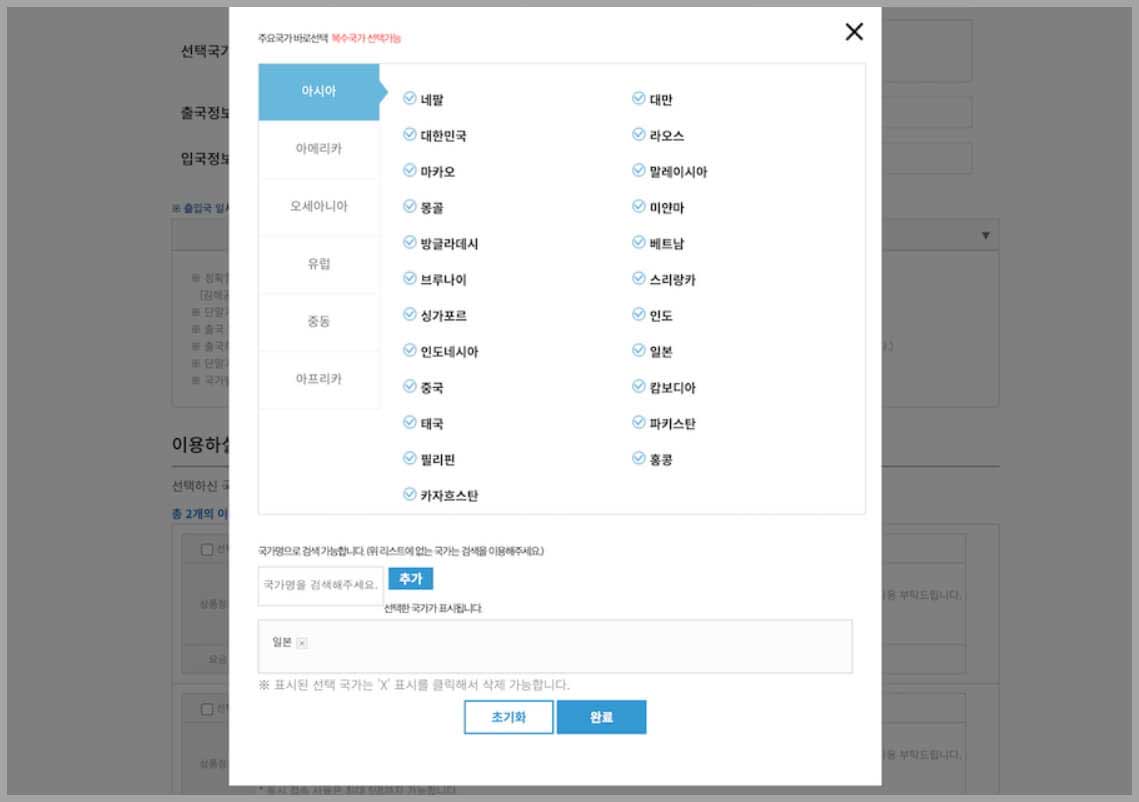
Task: Switch to the 아프리카 region tab
Action: [318, 379]
